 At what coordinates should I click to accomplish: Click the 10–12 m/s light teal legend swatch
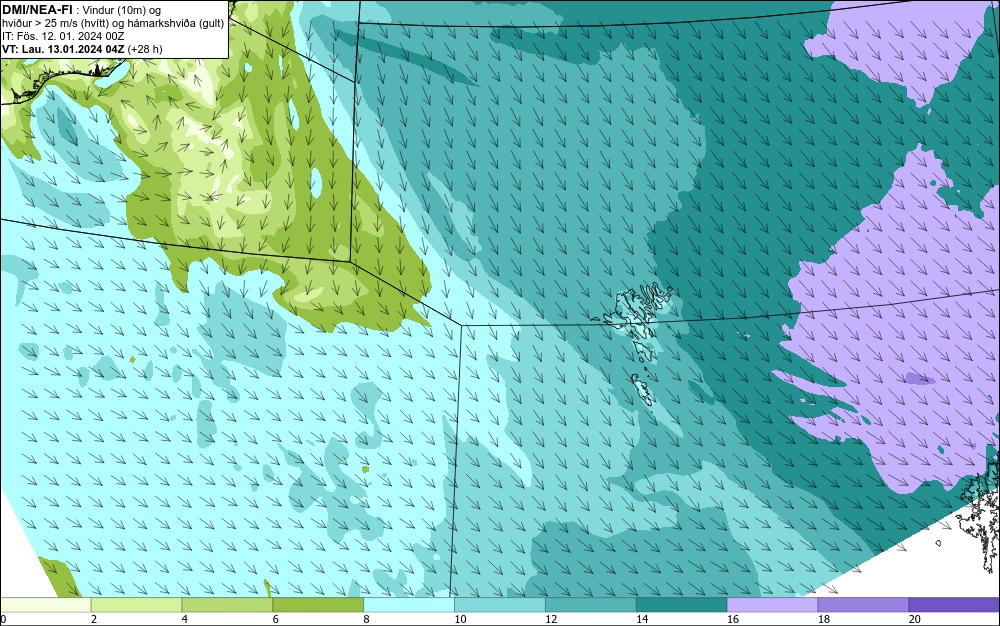[x=500, y=605]
